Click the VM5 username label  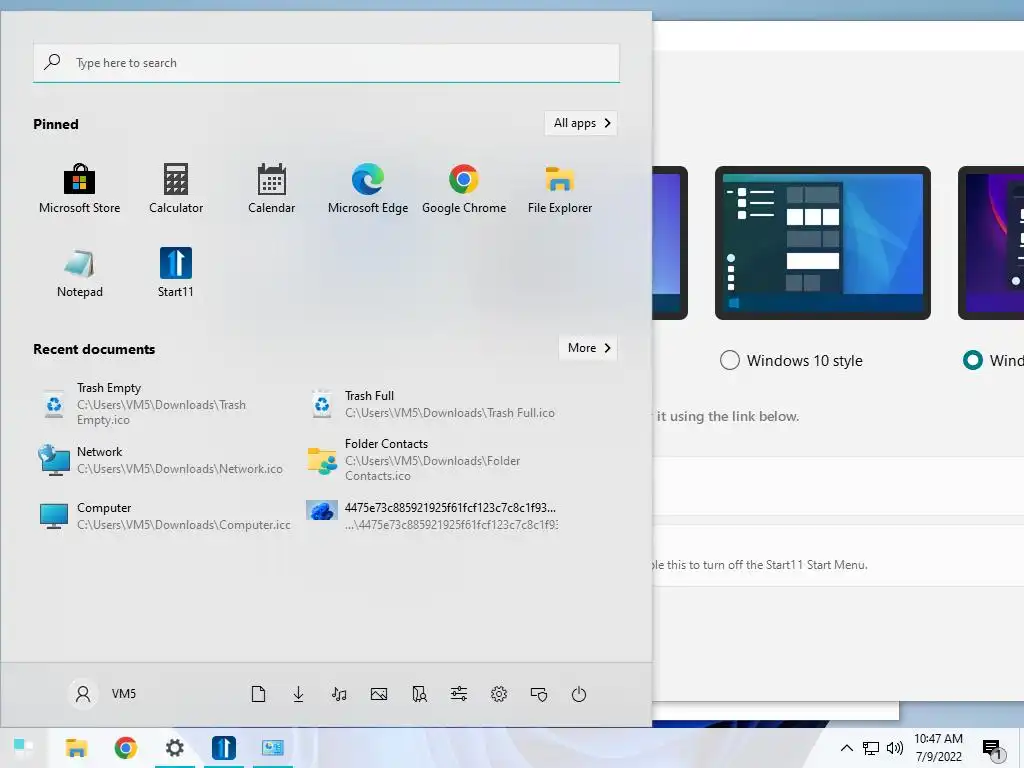pyautogui.click(x=124, y=694)
